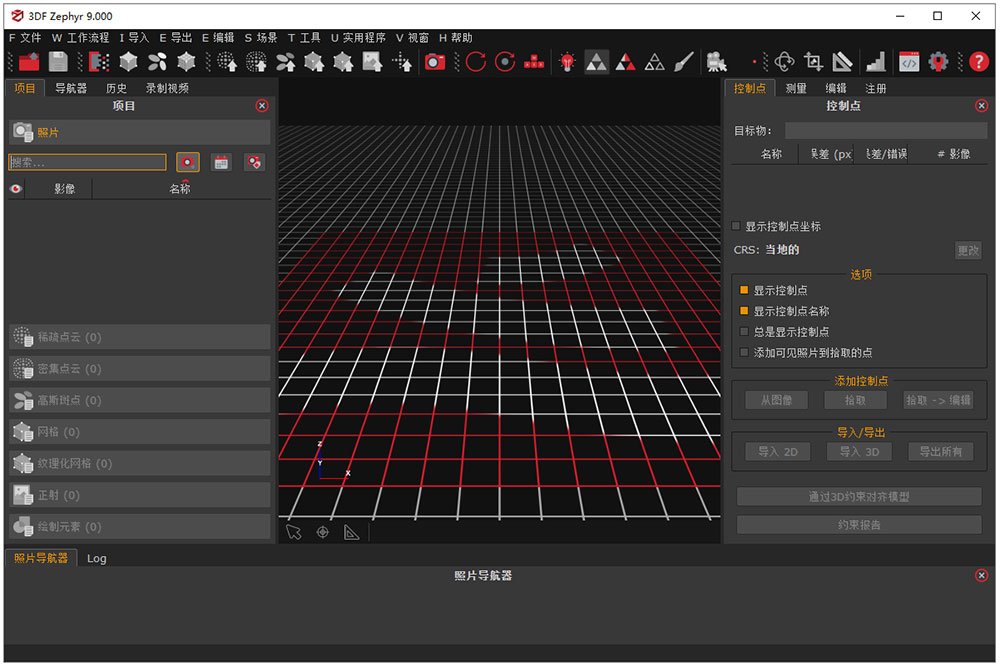Click the 名称 column header in photo list
The height and width of the screenshot is (666, 1000).
click(180, 189)
